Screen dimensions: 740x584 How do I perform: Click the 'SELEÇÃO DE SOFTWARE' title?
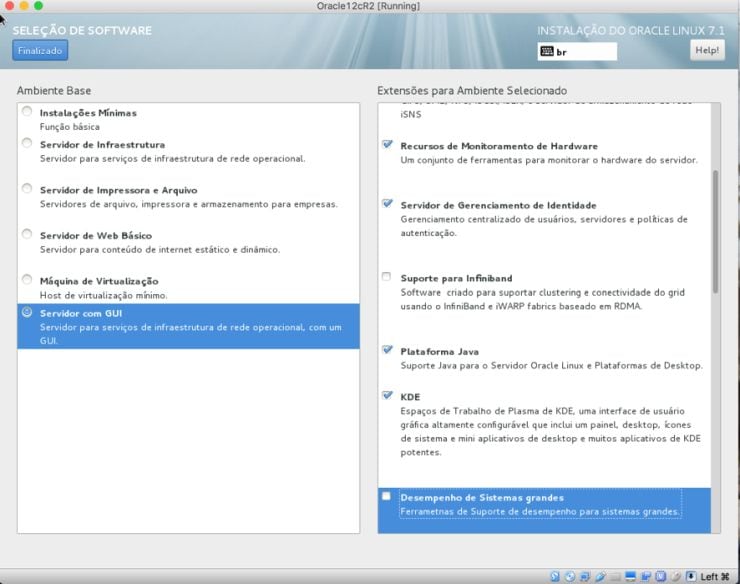pyautogui.click(x=82, y=31)
